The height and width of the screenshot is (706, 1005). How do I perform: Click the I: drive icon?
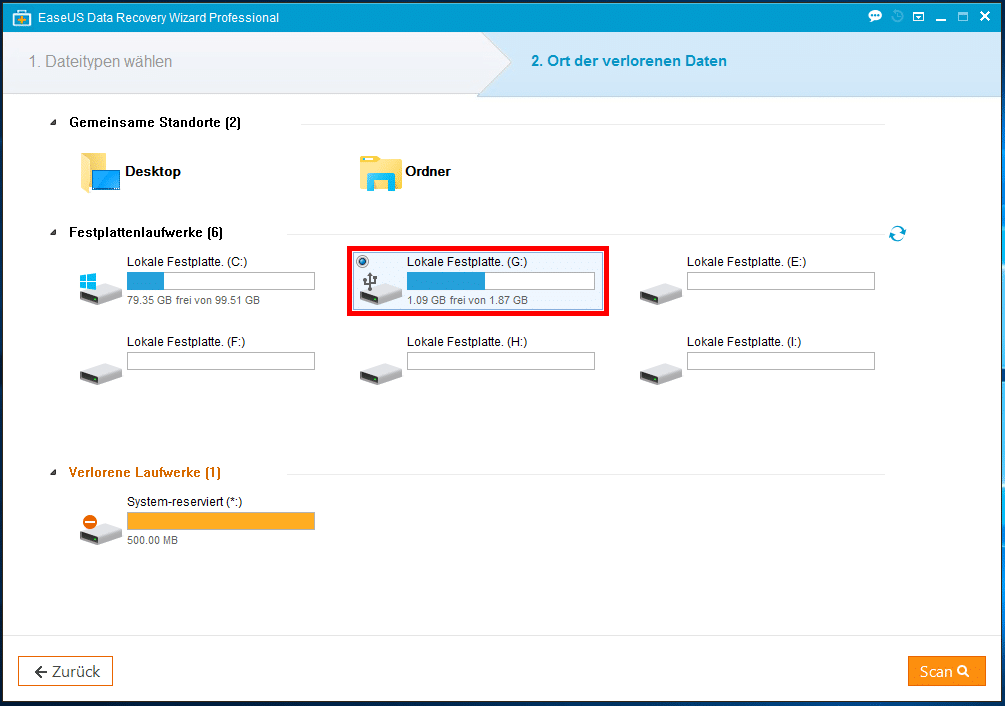coord(660,374)
